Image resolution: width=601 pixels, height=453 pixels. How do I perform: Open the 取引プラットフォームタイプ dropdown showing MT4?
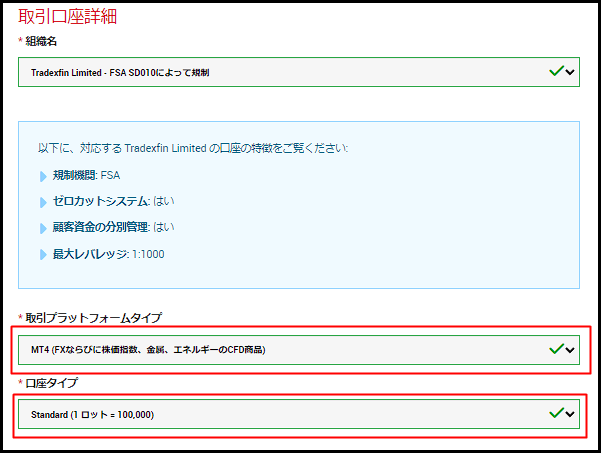point(299,350)
